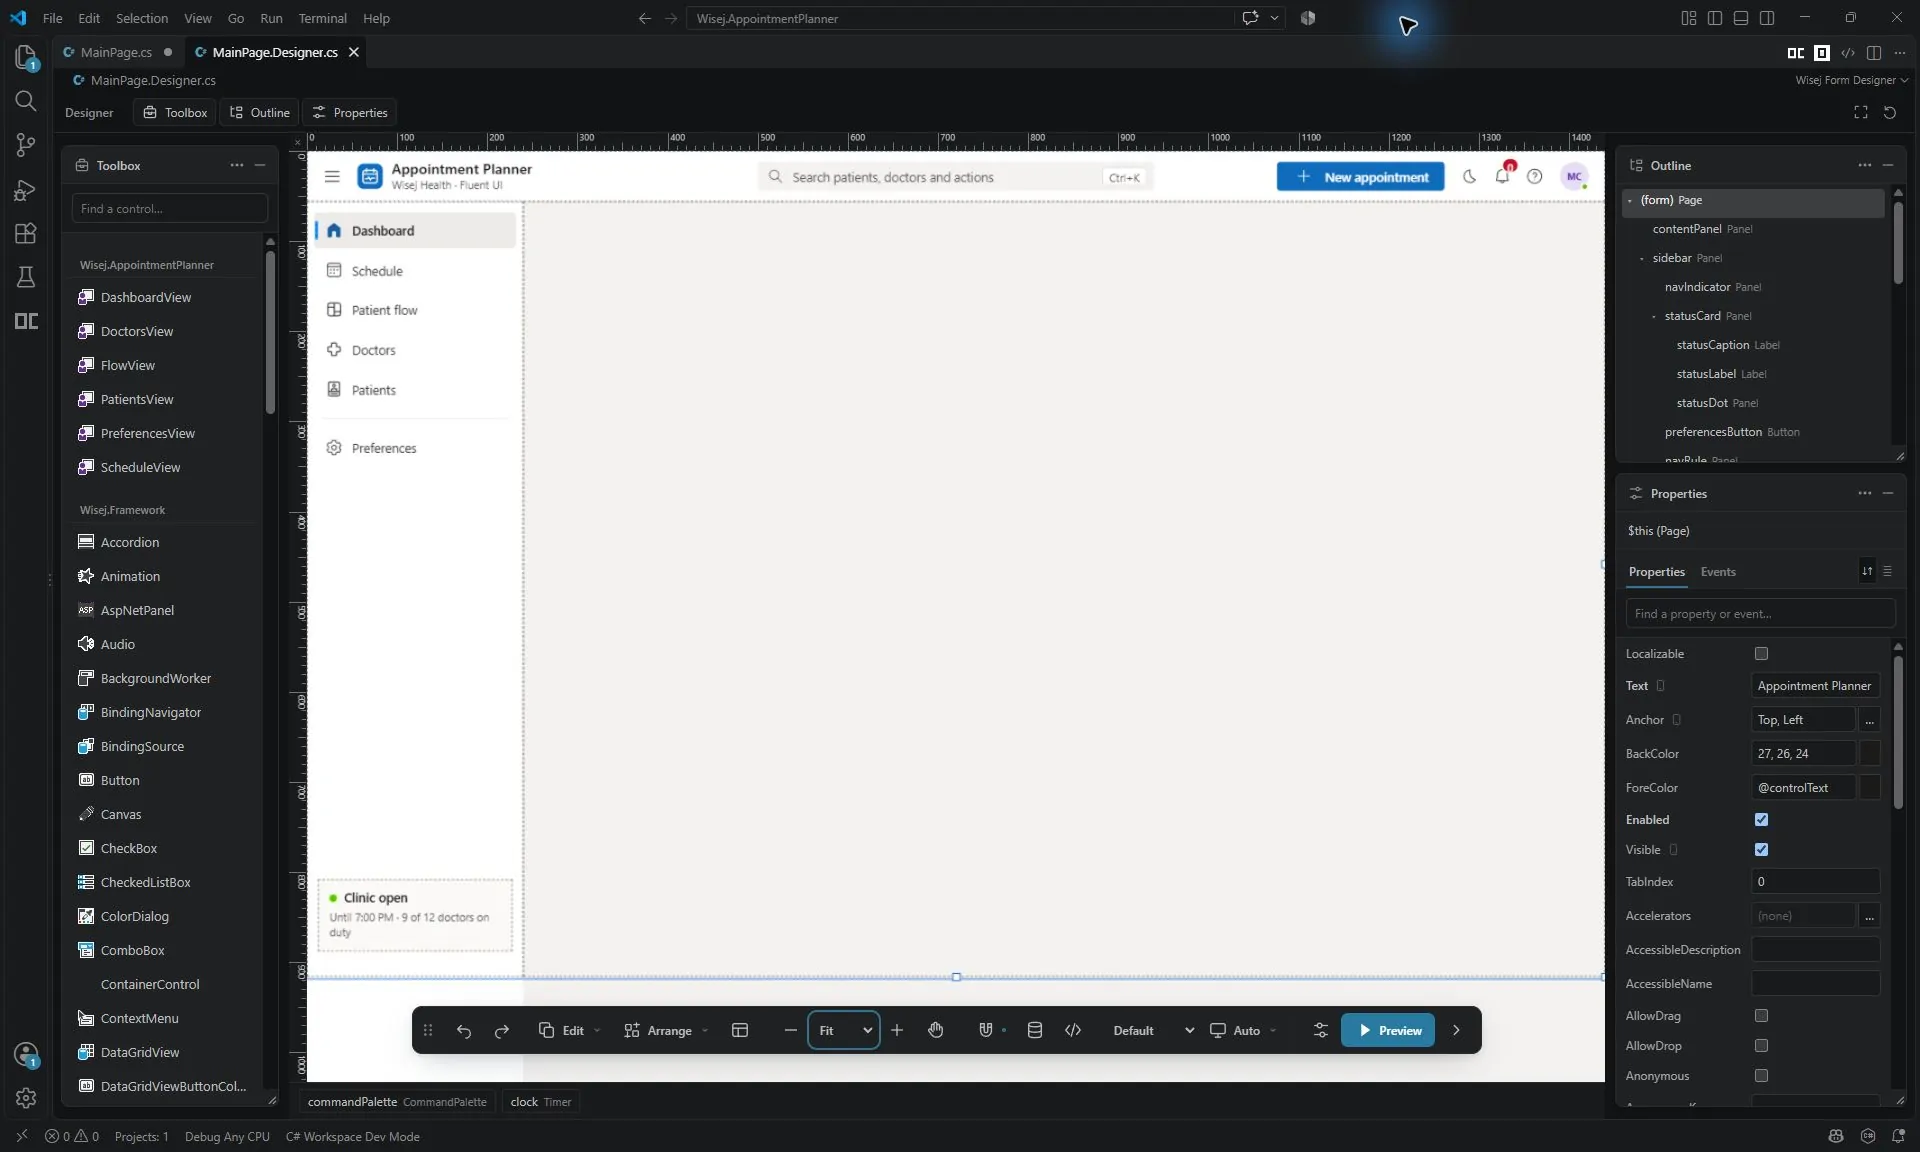Open the Default theme dropdown
Viewport: 1920px width, 1152px height.
click(1153, 1030)
